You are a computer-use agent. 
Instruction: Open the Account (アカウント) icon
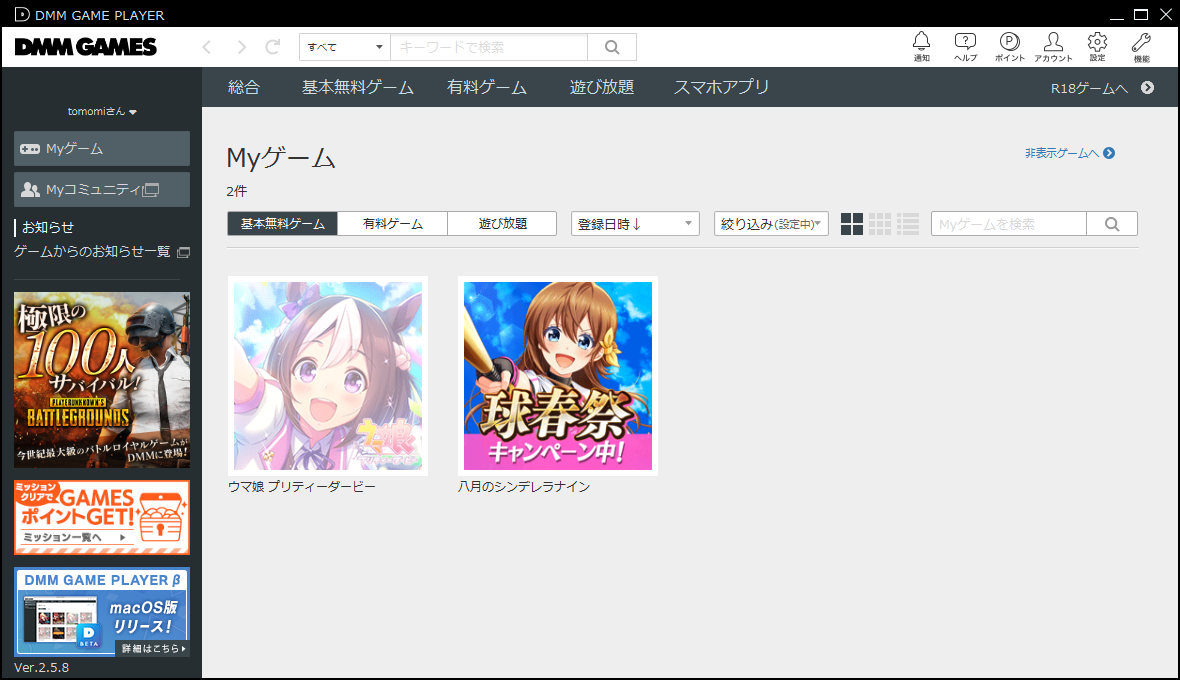tap(1053, 46)
